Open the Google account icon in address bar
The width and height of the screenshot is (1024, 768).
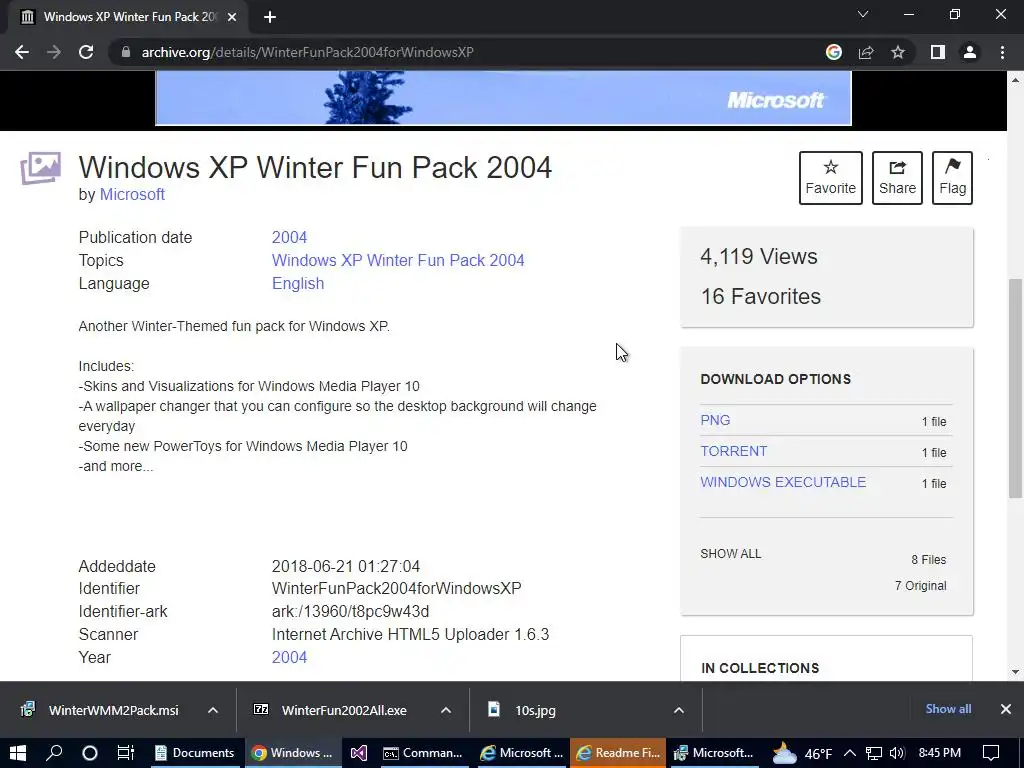click(x=833, y=52)
